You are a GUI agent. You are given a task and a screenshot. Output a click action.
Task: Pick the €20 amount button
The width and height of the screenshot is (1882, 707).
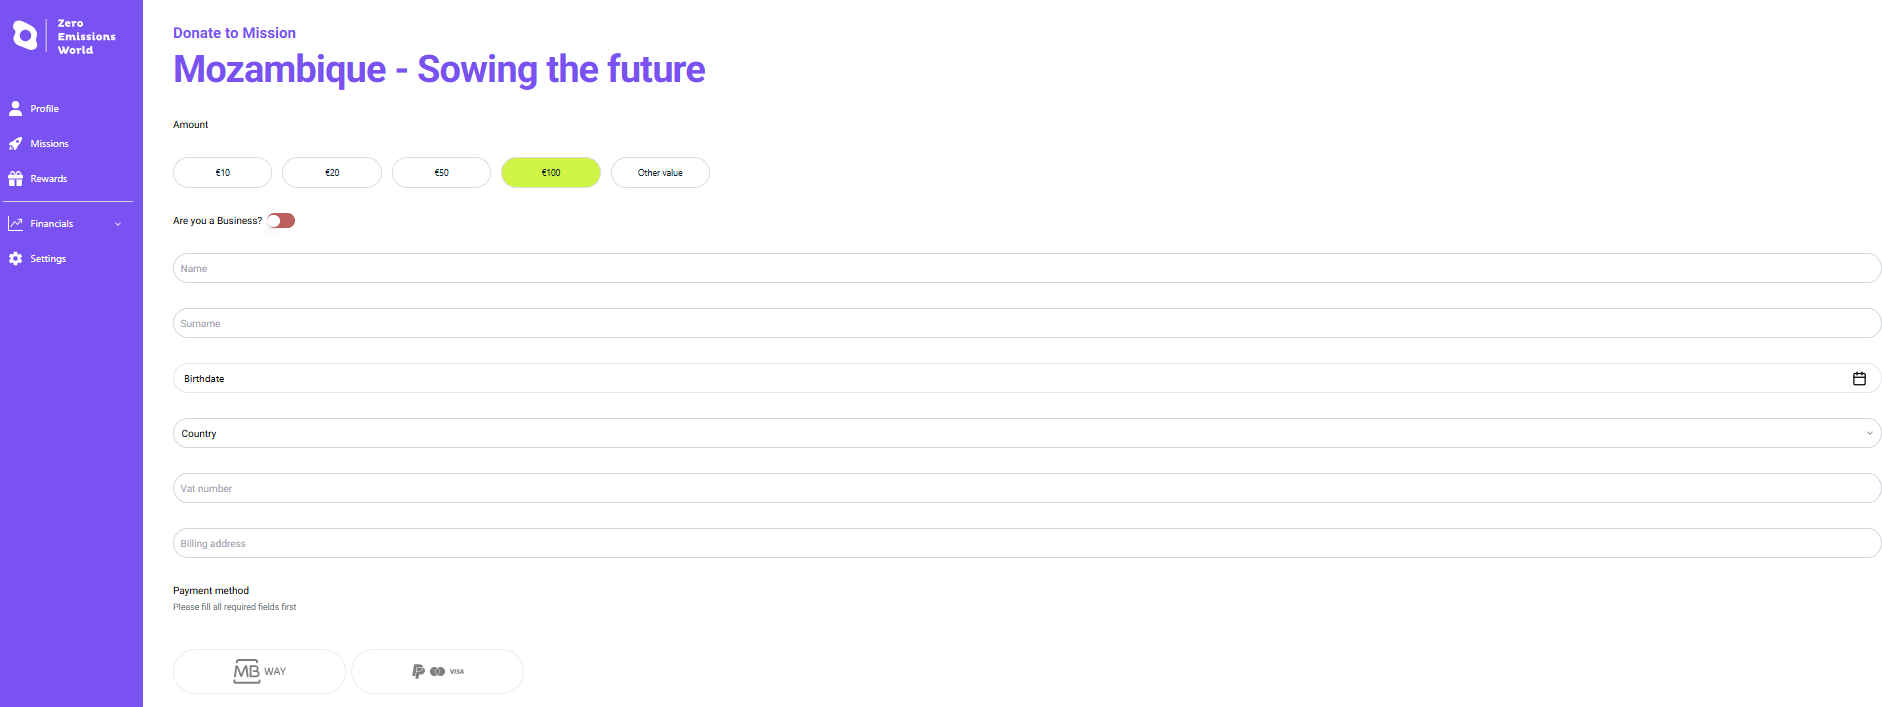click(332, 173)
